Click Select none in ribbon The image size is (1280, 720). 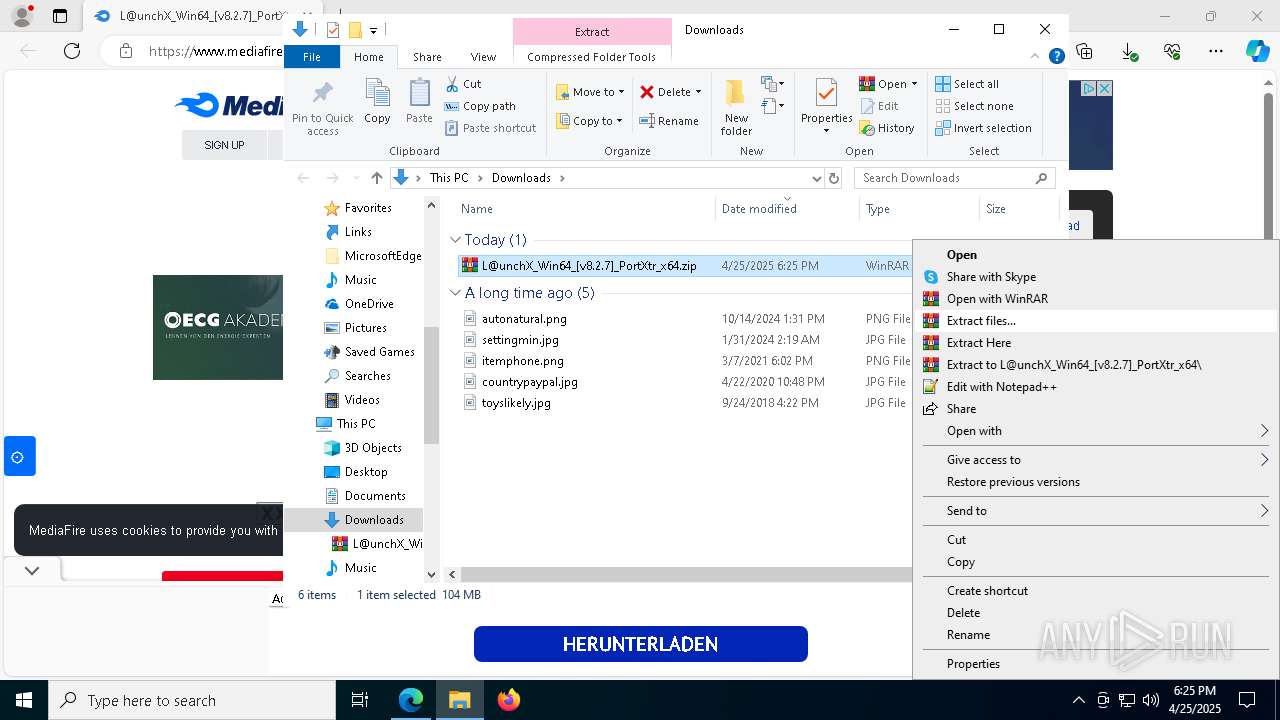(x=974, y=106)
